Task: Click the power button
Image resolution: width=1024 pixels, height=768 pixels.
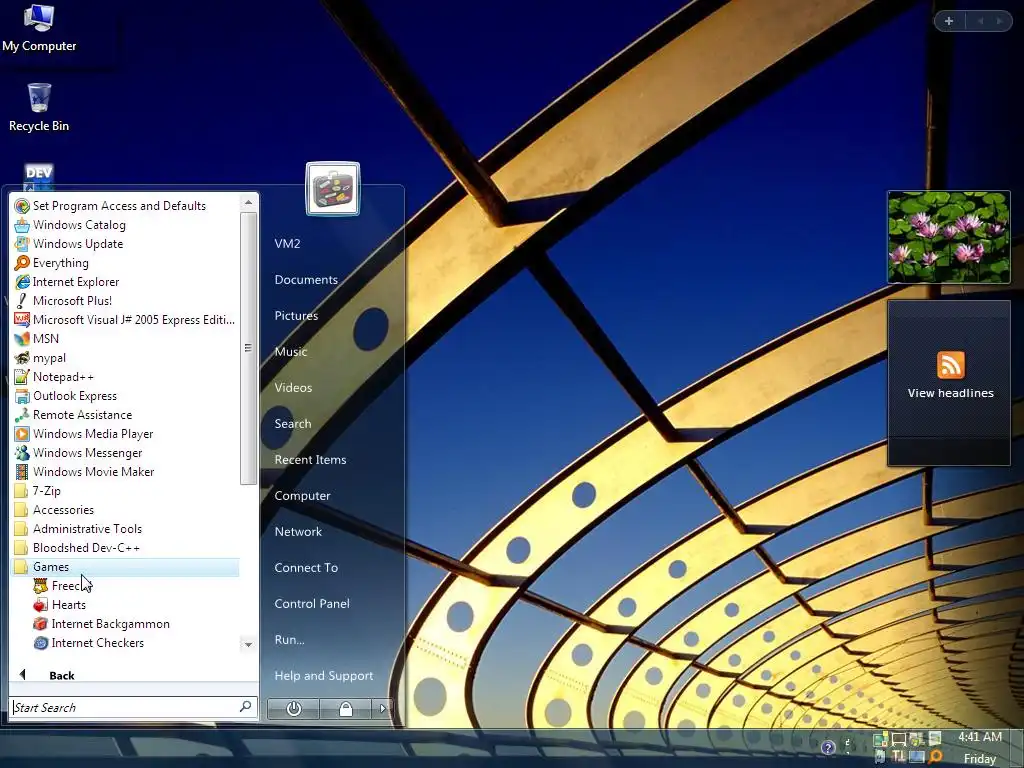Action: click(x=293, y=709)
